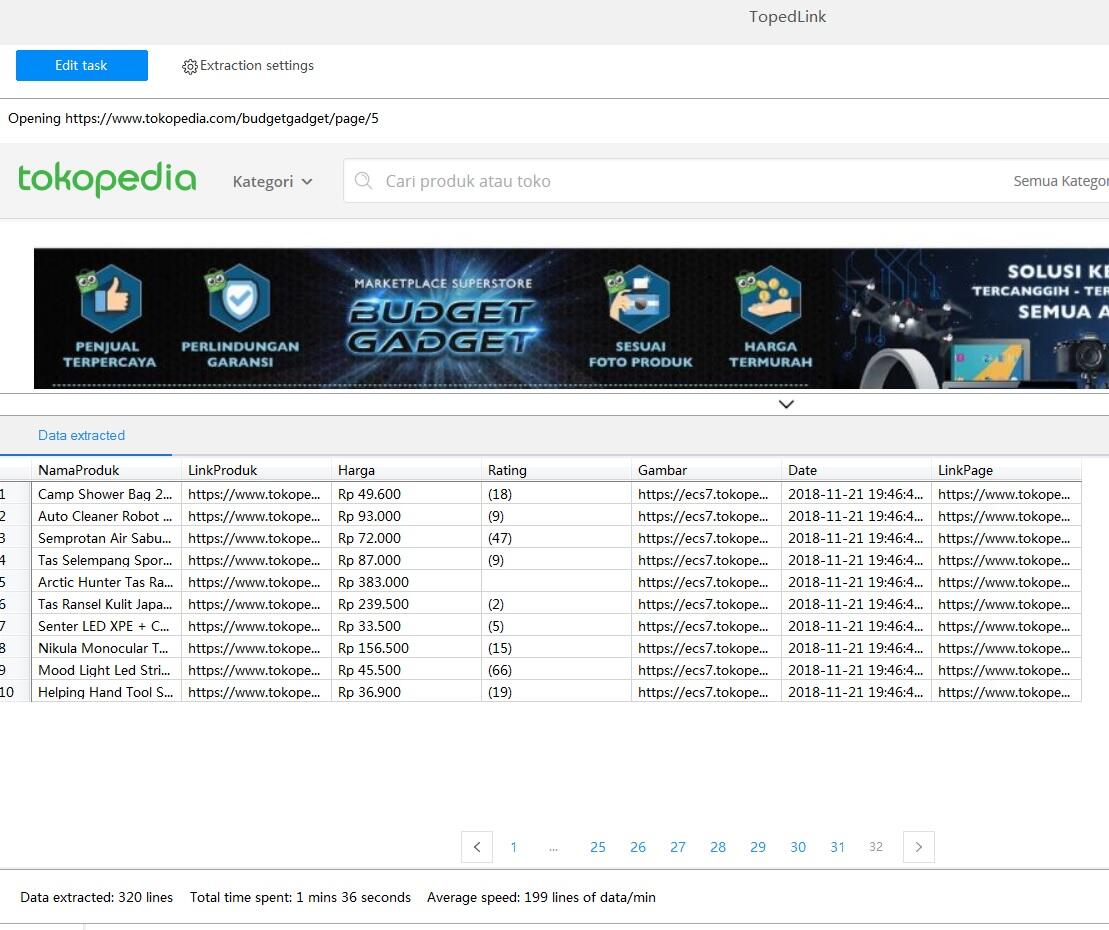The image size is (1109, 930).
Task: Click the Extraction settings gear icon
Action: (x=189, y=67)
